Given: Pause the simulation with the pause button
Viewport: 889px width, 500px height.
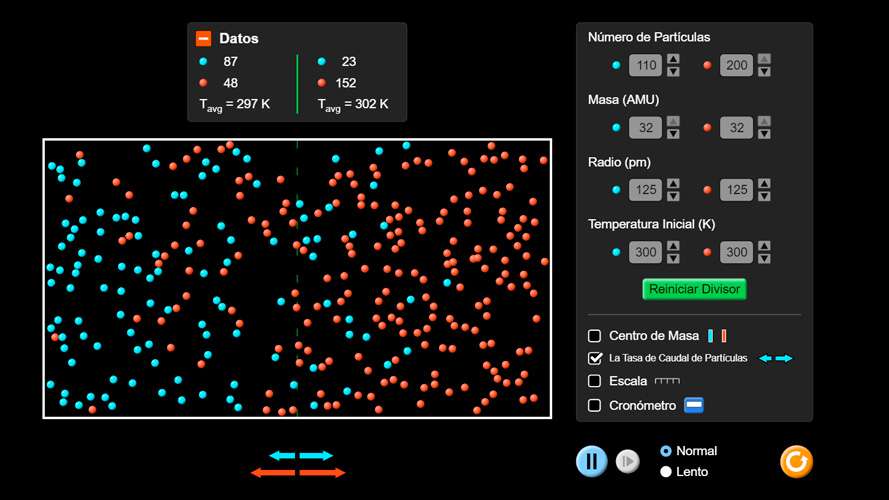Looking at the screenshot, I should coord(591,461).
